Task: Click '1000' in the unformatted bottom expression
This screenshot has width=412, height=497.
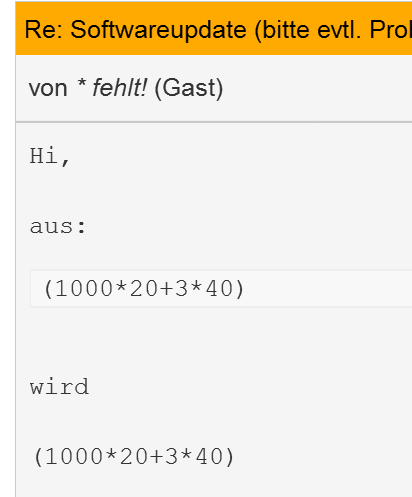Action: pos(74,457)
